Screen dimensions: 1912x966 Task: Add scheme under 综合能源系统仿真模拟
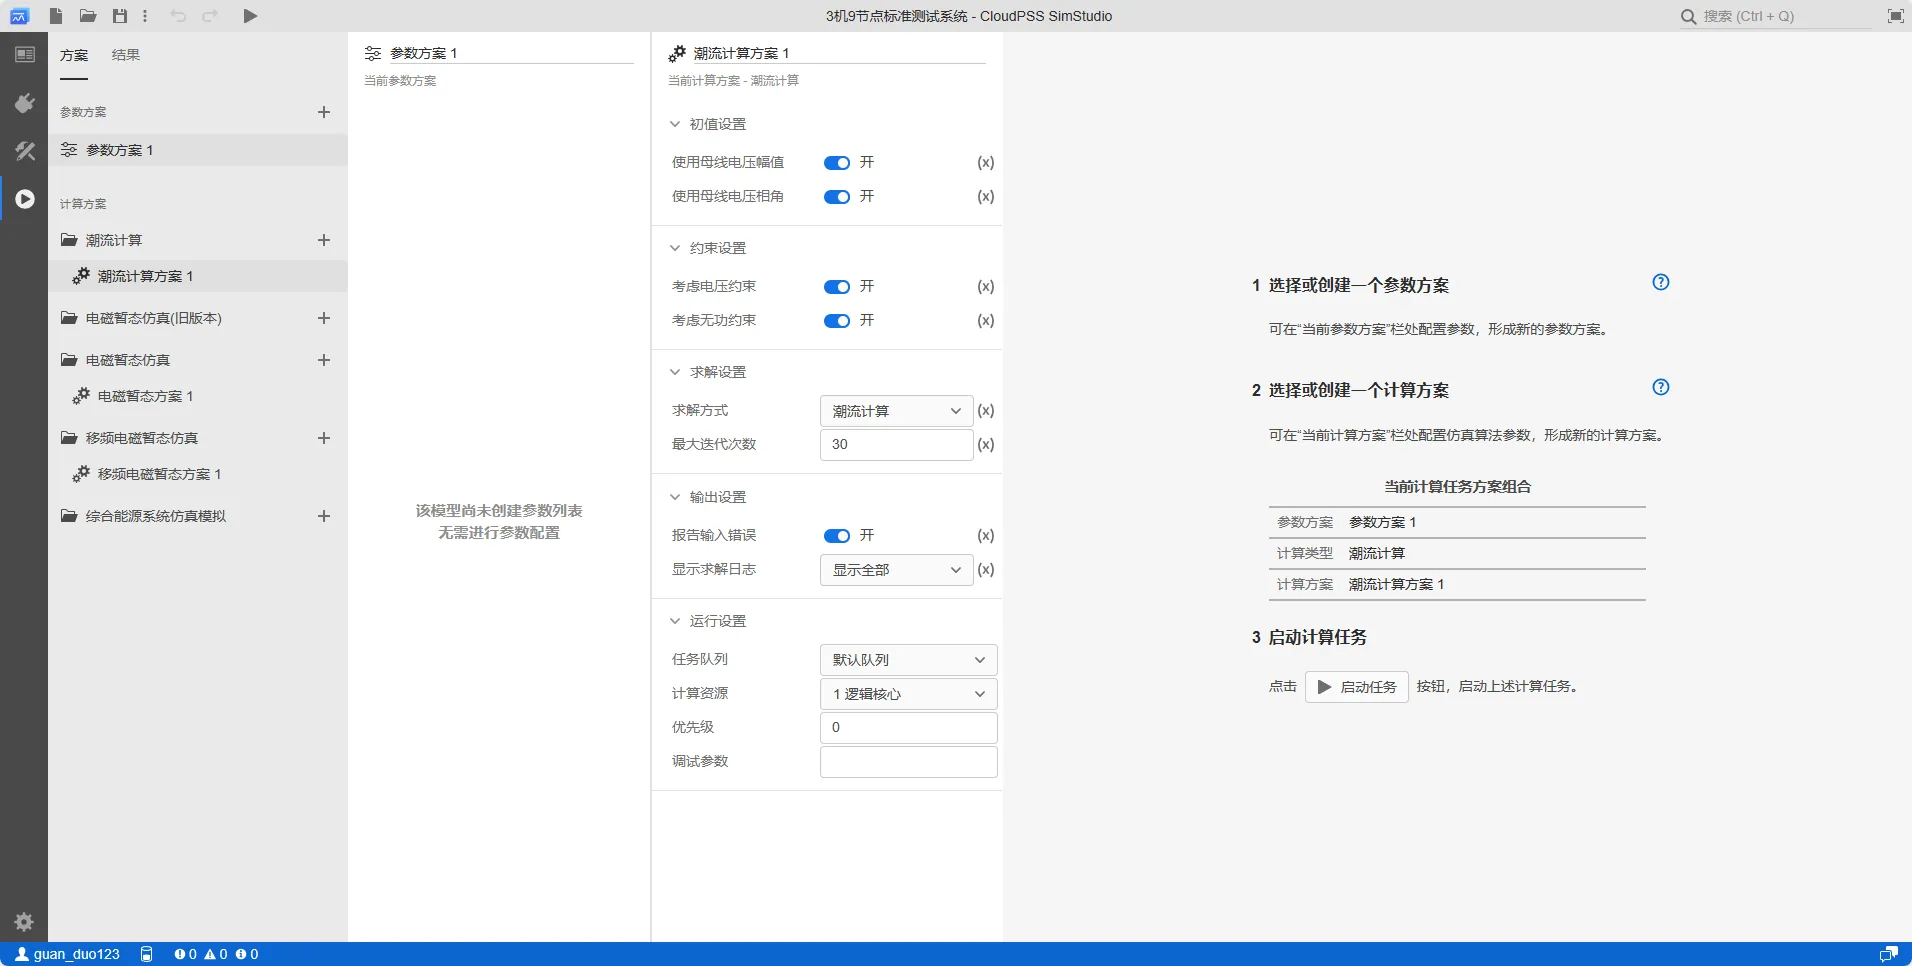point(324,516)
